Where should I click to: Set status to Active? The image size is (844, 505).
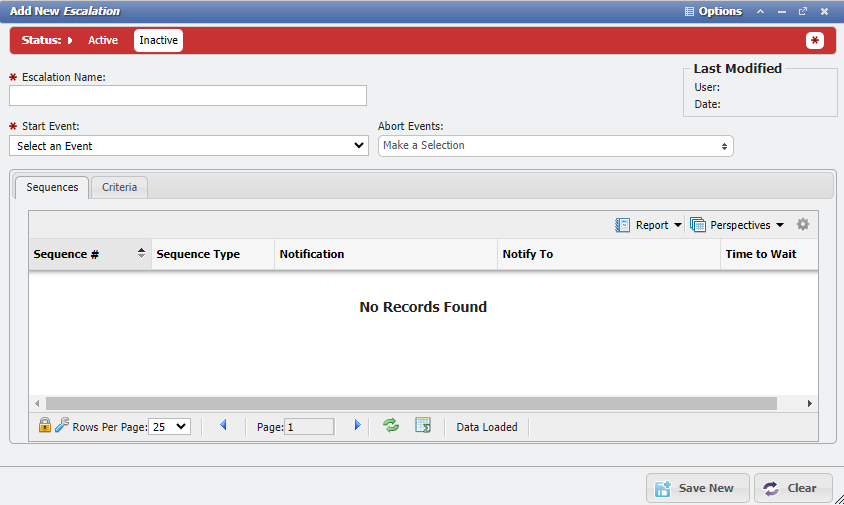coord(103,40)
